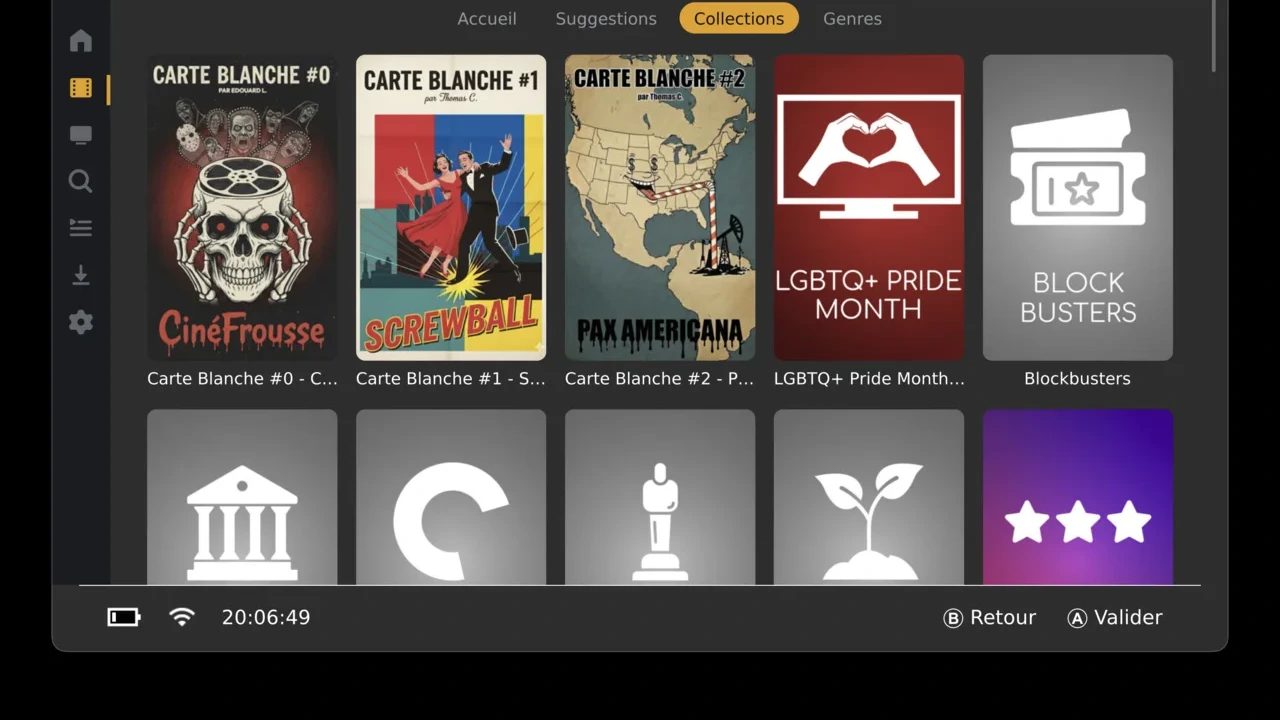Screen dimensions: 1280x720
Task: Open the Oscar statuette collection card
Action: point(660,497)
